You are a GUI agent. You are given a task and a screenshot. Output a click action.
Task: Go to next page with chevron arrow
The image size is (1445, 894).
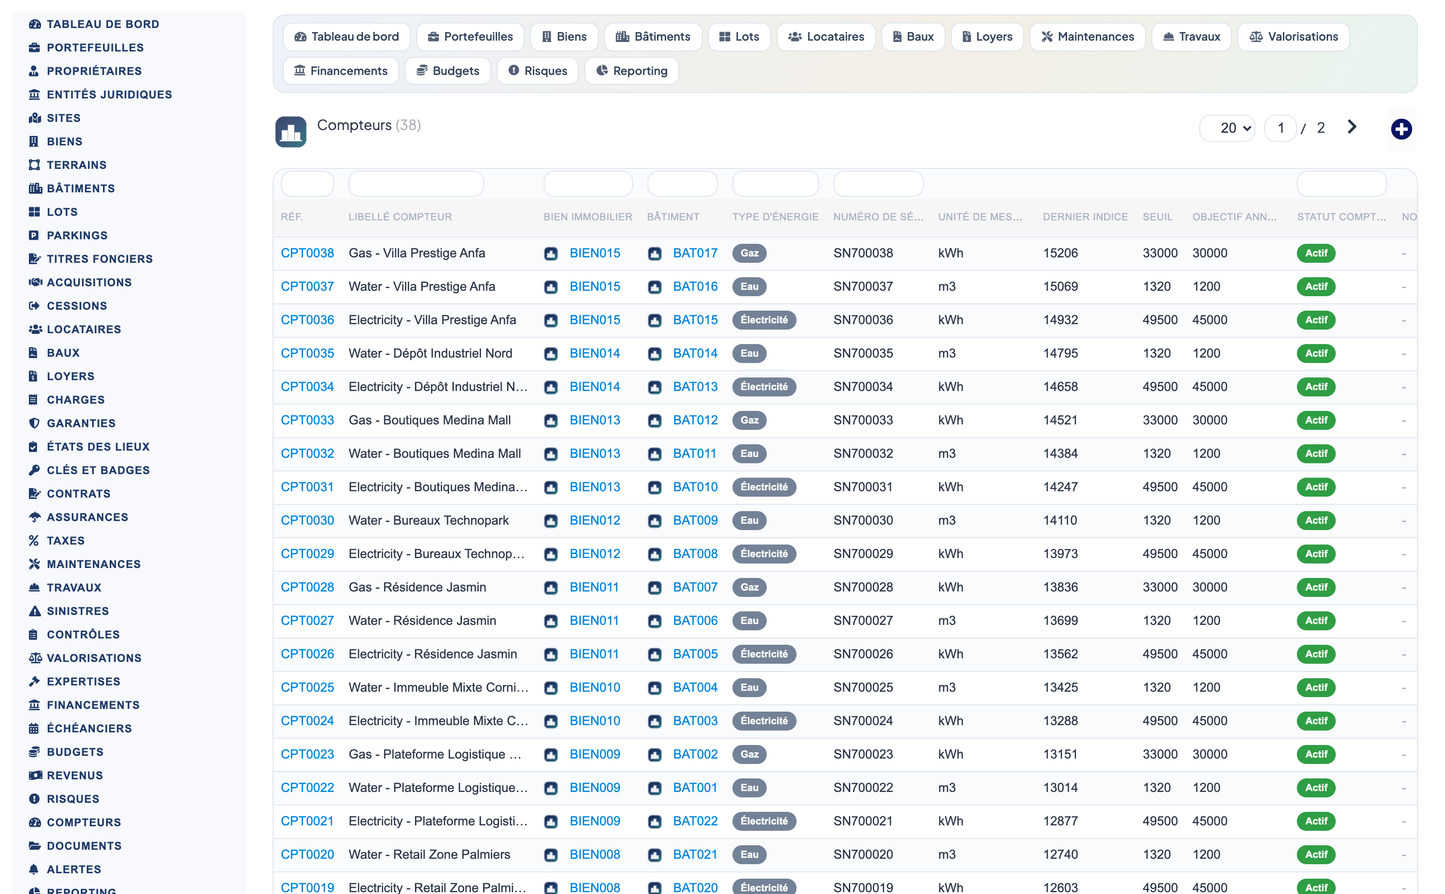click(1352, 127)
